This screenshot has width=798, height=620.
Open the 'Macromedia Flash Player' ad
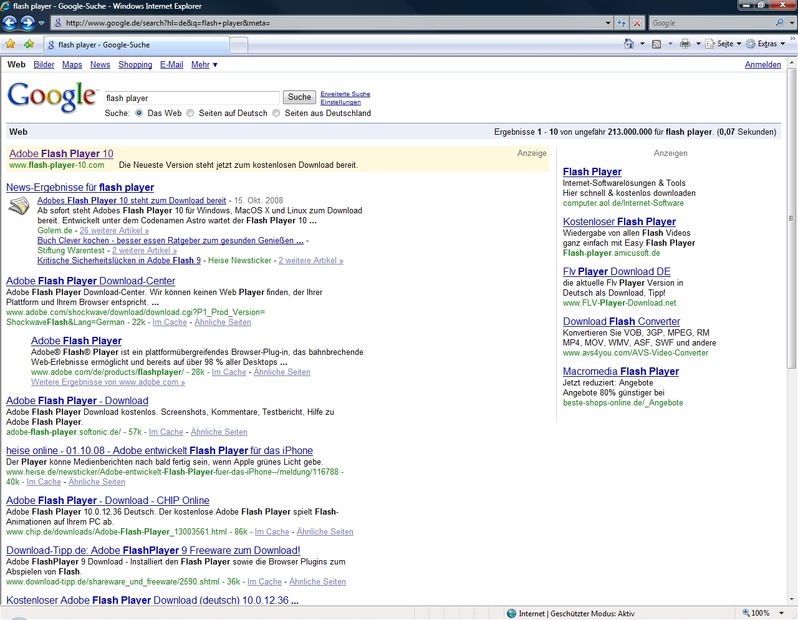tap(621, 371)
